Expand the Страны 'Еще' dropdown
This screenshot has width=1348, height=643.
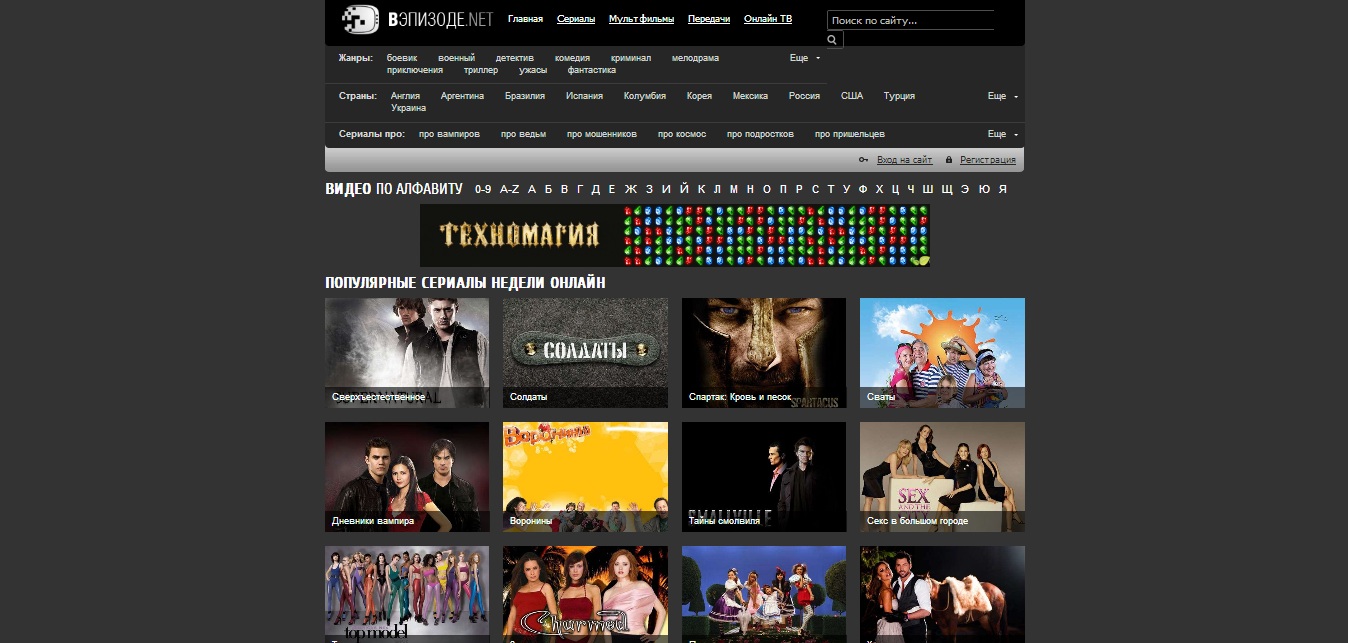(x=1003, y=96)
